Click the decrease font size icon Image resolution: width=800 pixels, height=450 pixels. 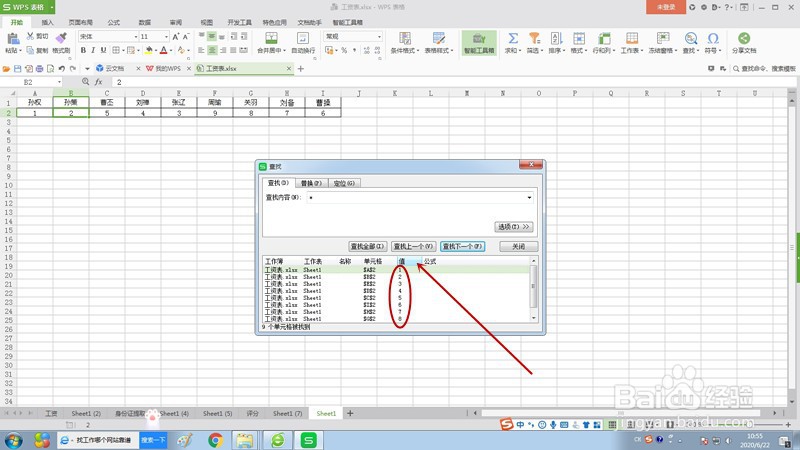pos(186,36)
